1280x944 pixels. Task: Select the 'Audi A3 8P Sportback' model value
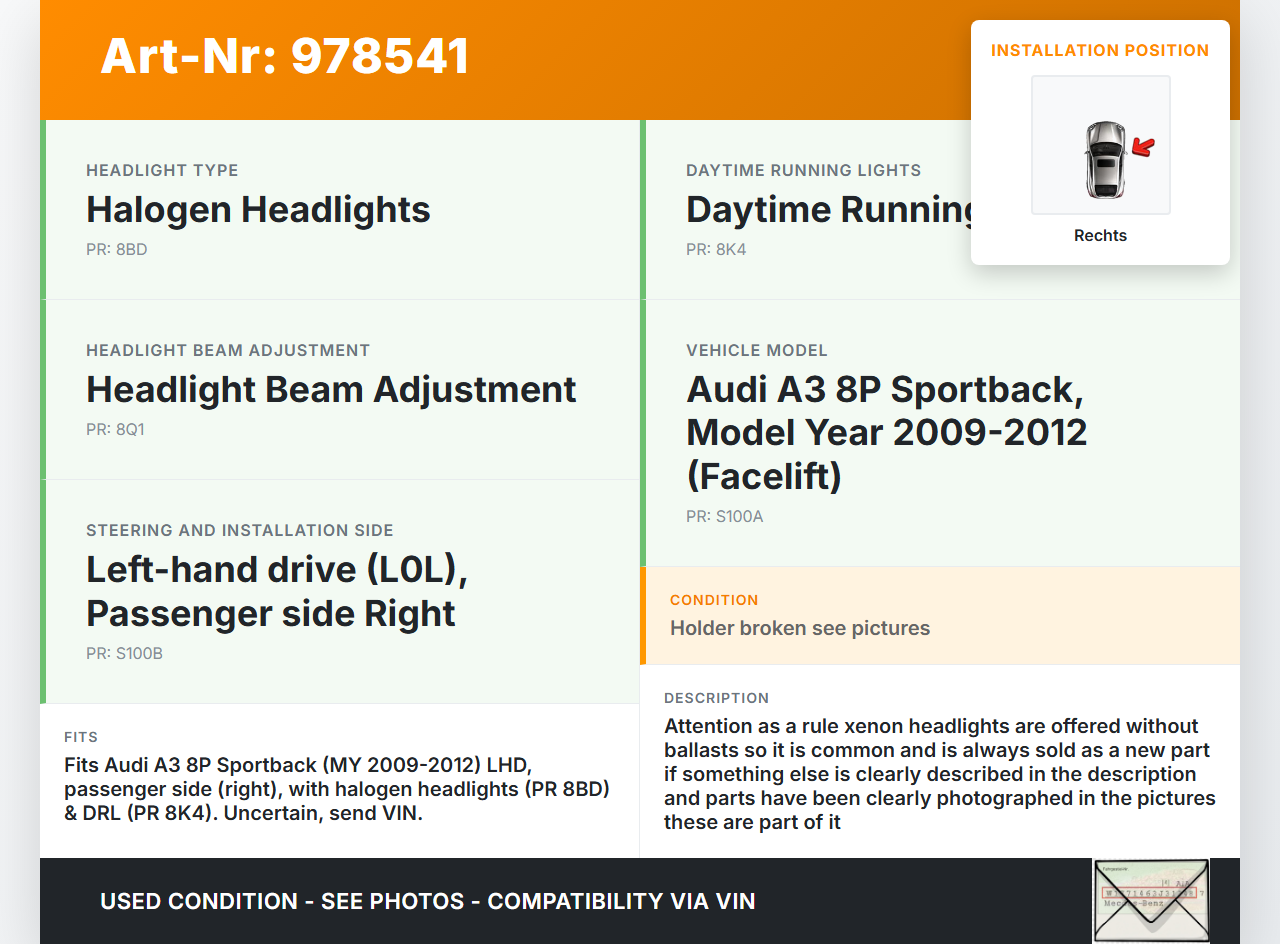pyautogui.click(x=887, y=433)
